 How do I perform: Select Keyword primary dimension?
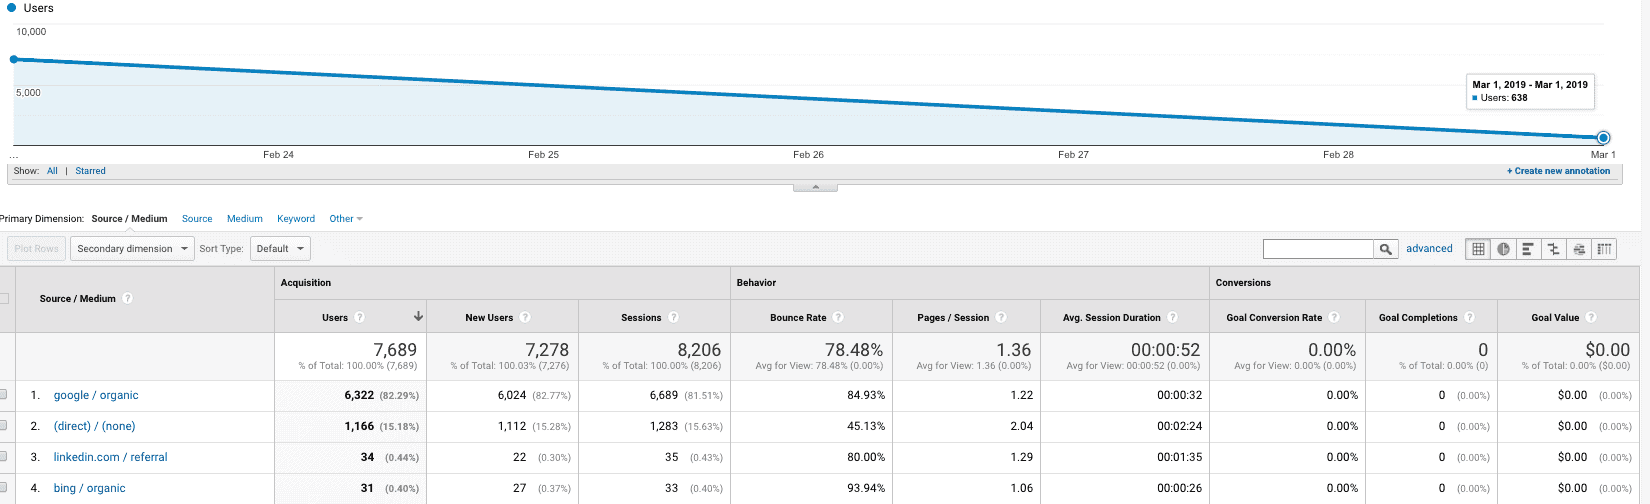click(x=296, y=219)
